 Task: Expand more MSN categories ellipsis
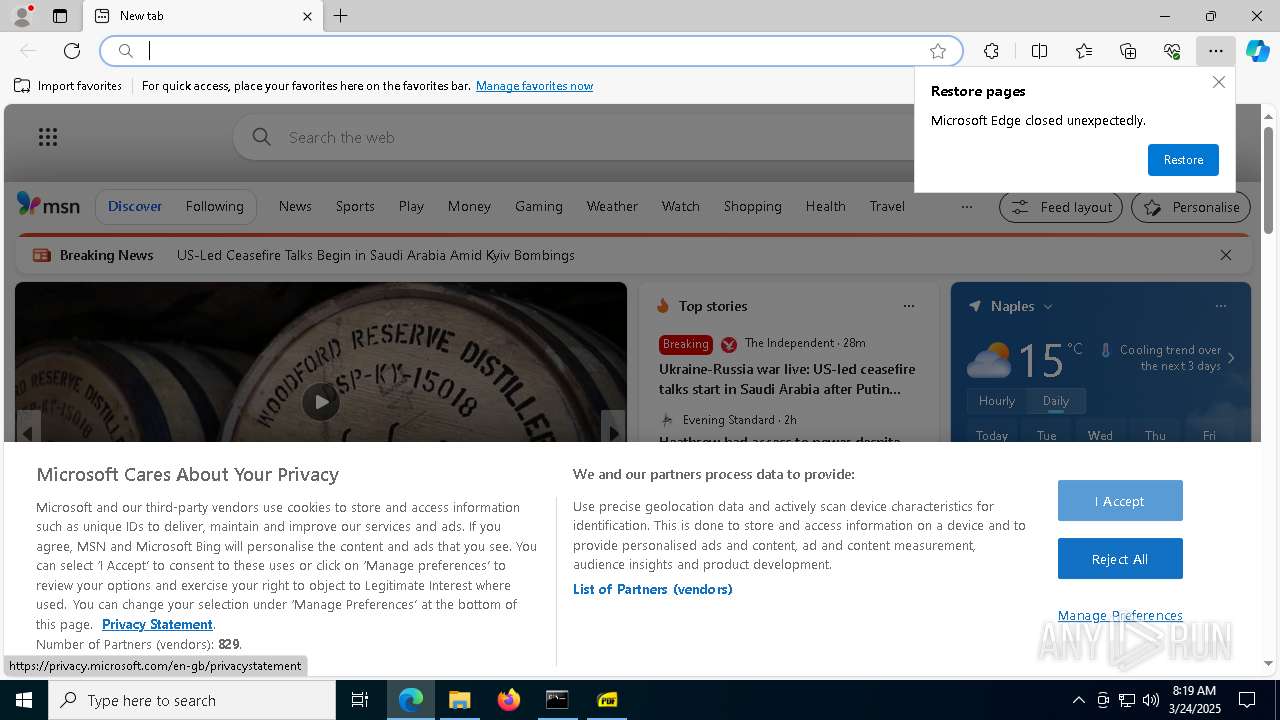[966, 207]
